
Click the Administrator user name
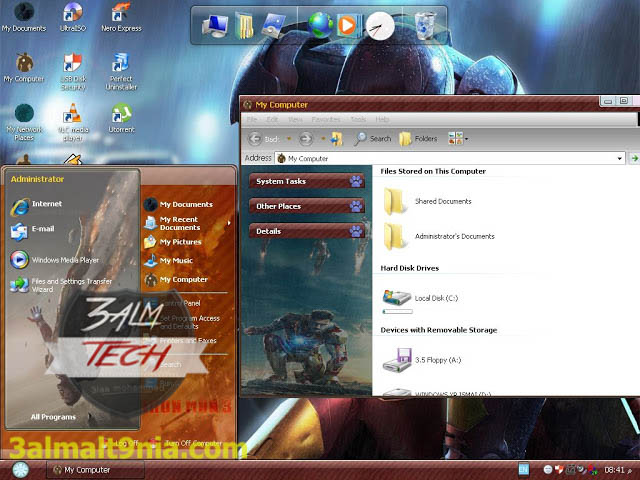pos(37,179)
